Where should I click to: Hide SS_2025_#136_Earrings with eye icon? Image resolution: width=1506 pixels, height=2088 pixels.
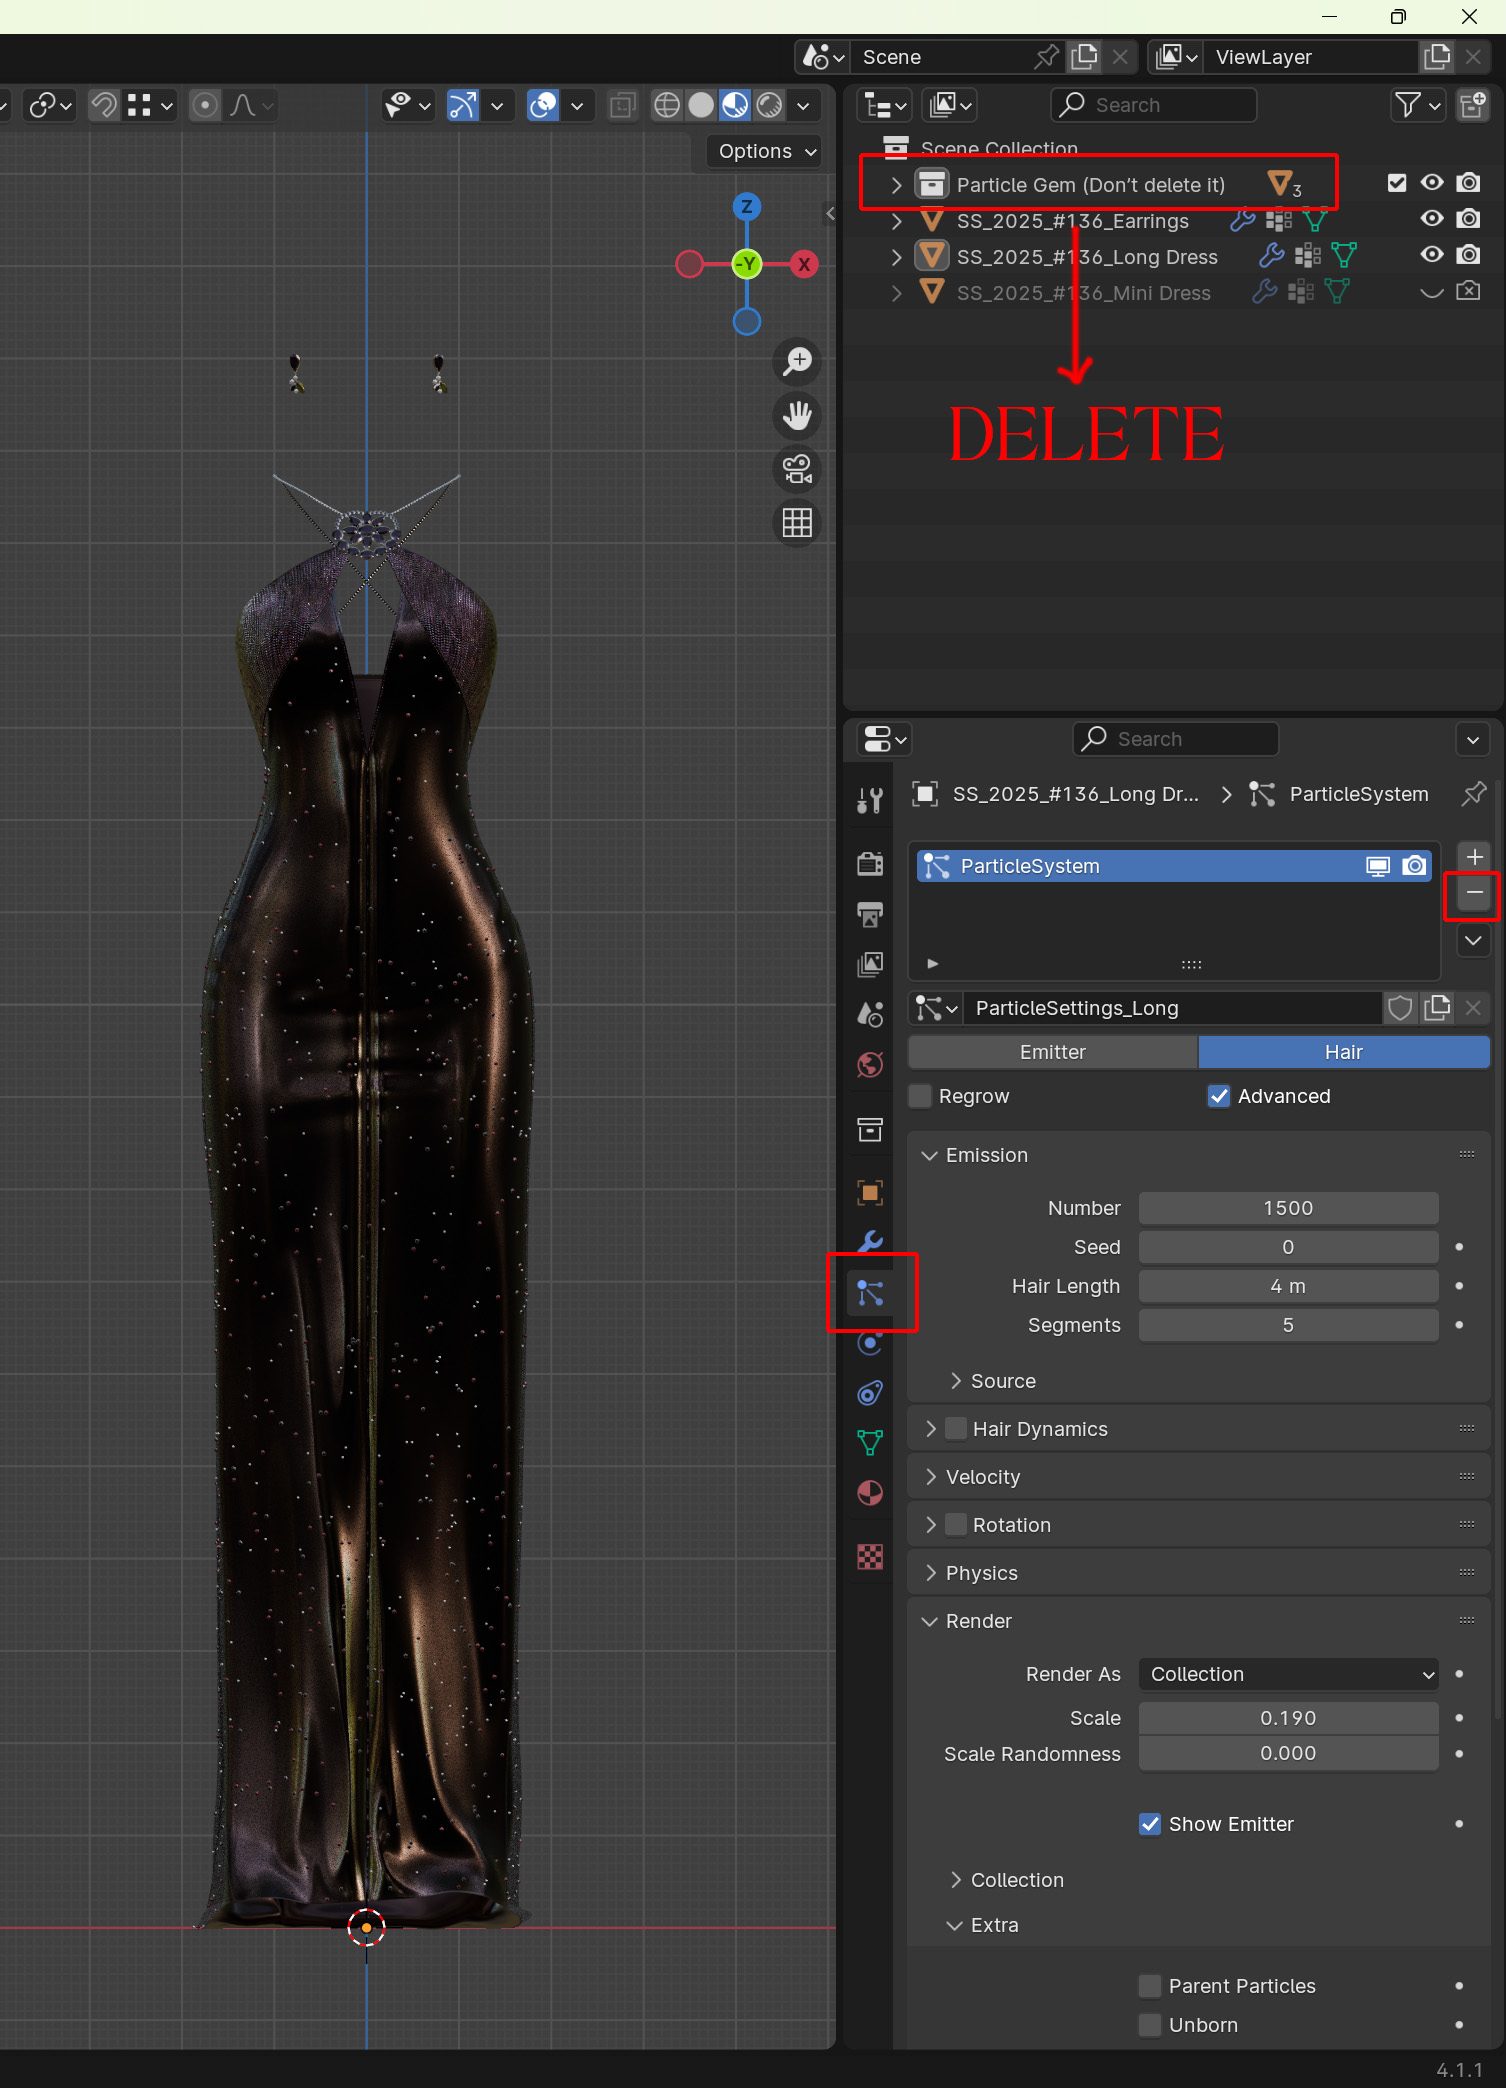(x=1432, y=219)
